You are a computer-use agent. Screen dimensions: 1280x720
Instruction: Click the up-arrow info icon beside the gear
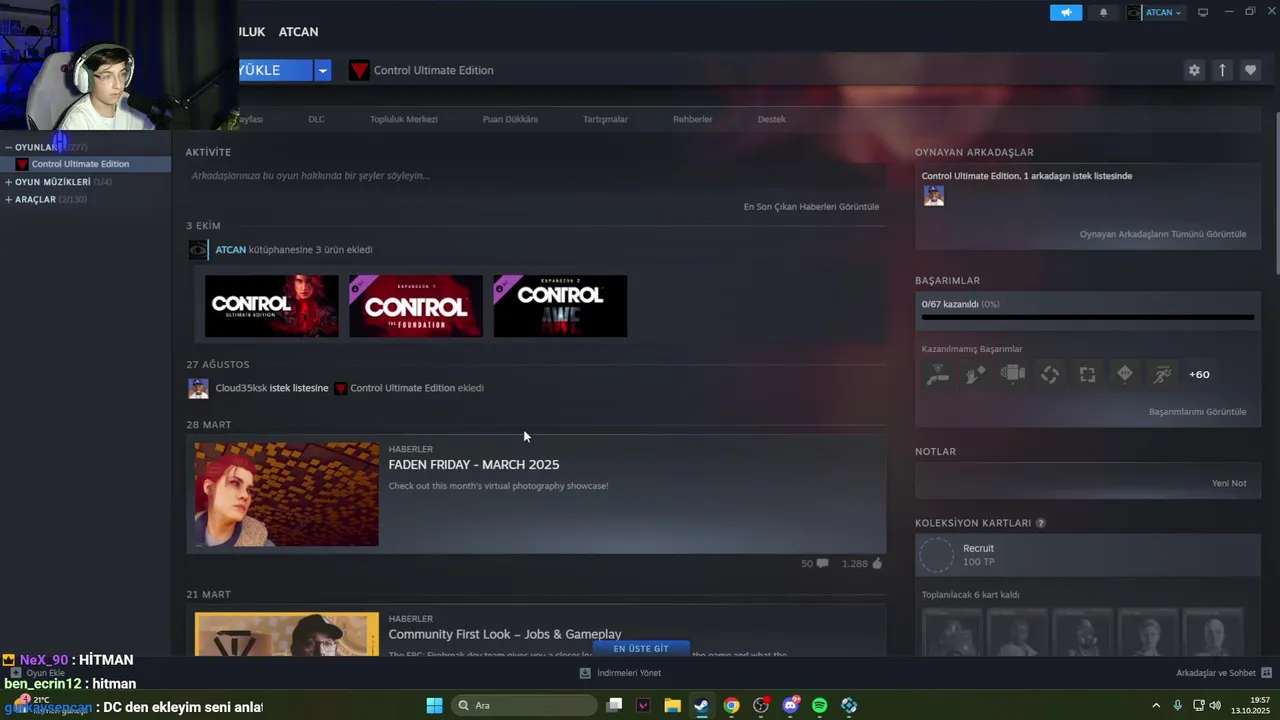(1222, 70)
